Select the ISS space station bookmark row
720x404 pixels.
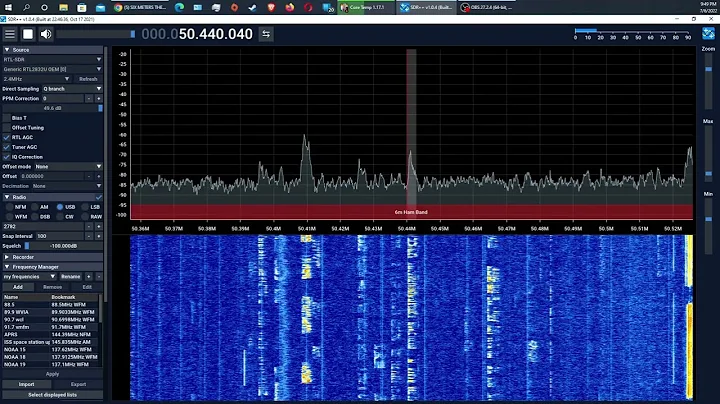(51, 342)
